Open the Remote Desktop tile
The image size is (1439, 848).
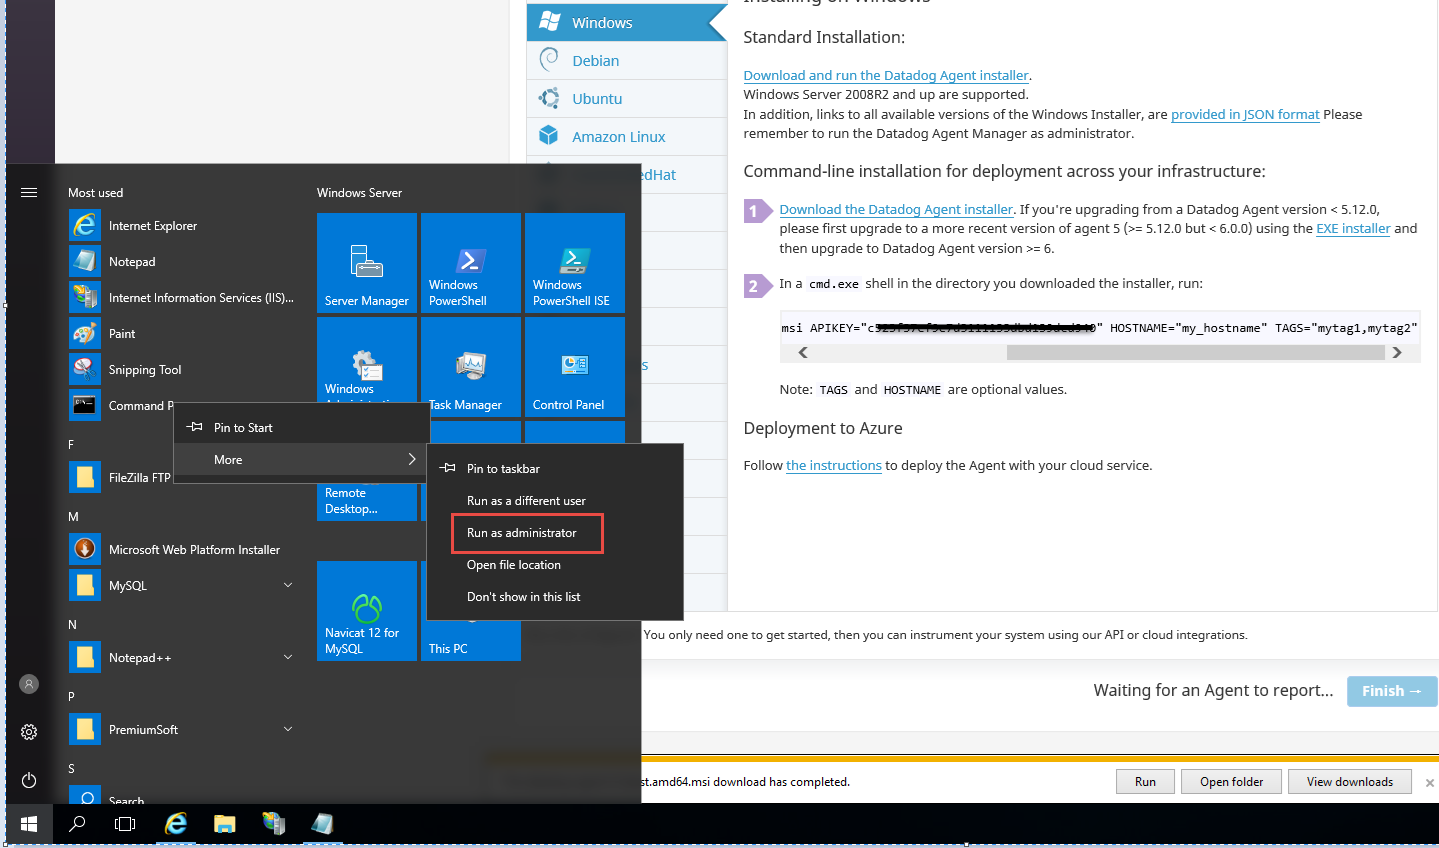coord(367,501)
